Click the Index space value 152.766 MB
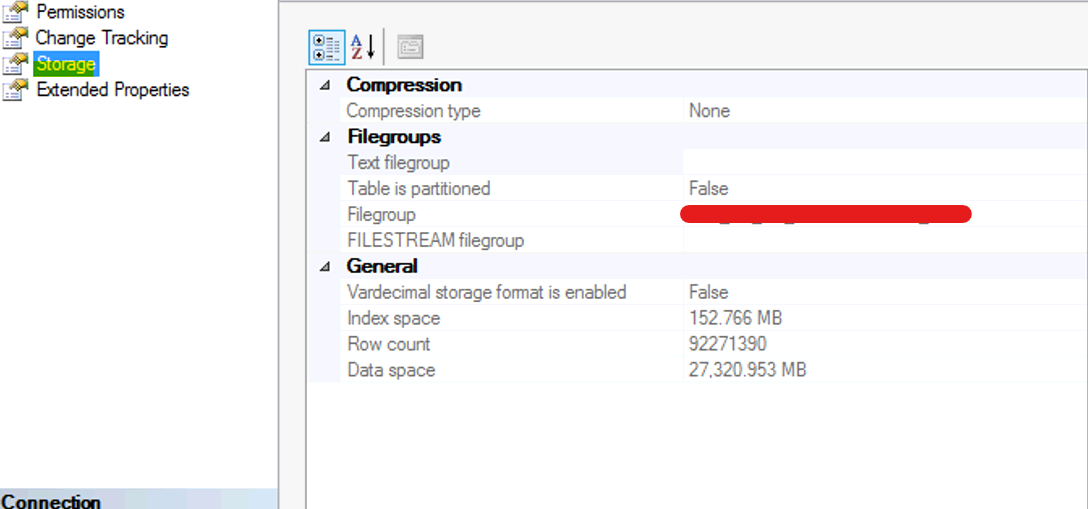This screenshot has width=1088, height=509. click(735, 318)
